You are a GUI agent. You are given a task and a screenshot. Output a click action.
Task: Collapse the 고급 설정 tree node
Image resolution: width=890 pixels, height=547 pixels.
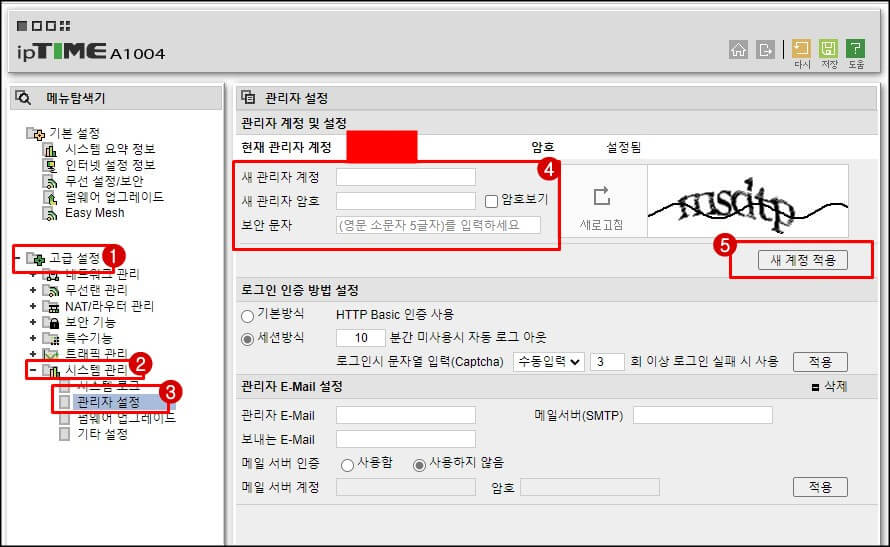16,258
